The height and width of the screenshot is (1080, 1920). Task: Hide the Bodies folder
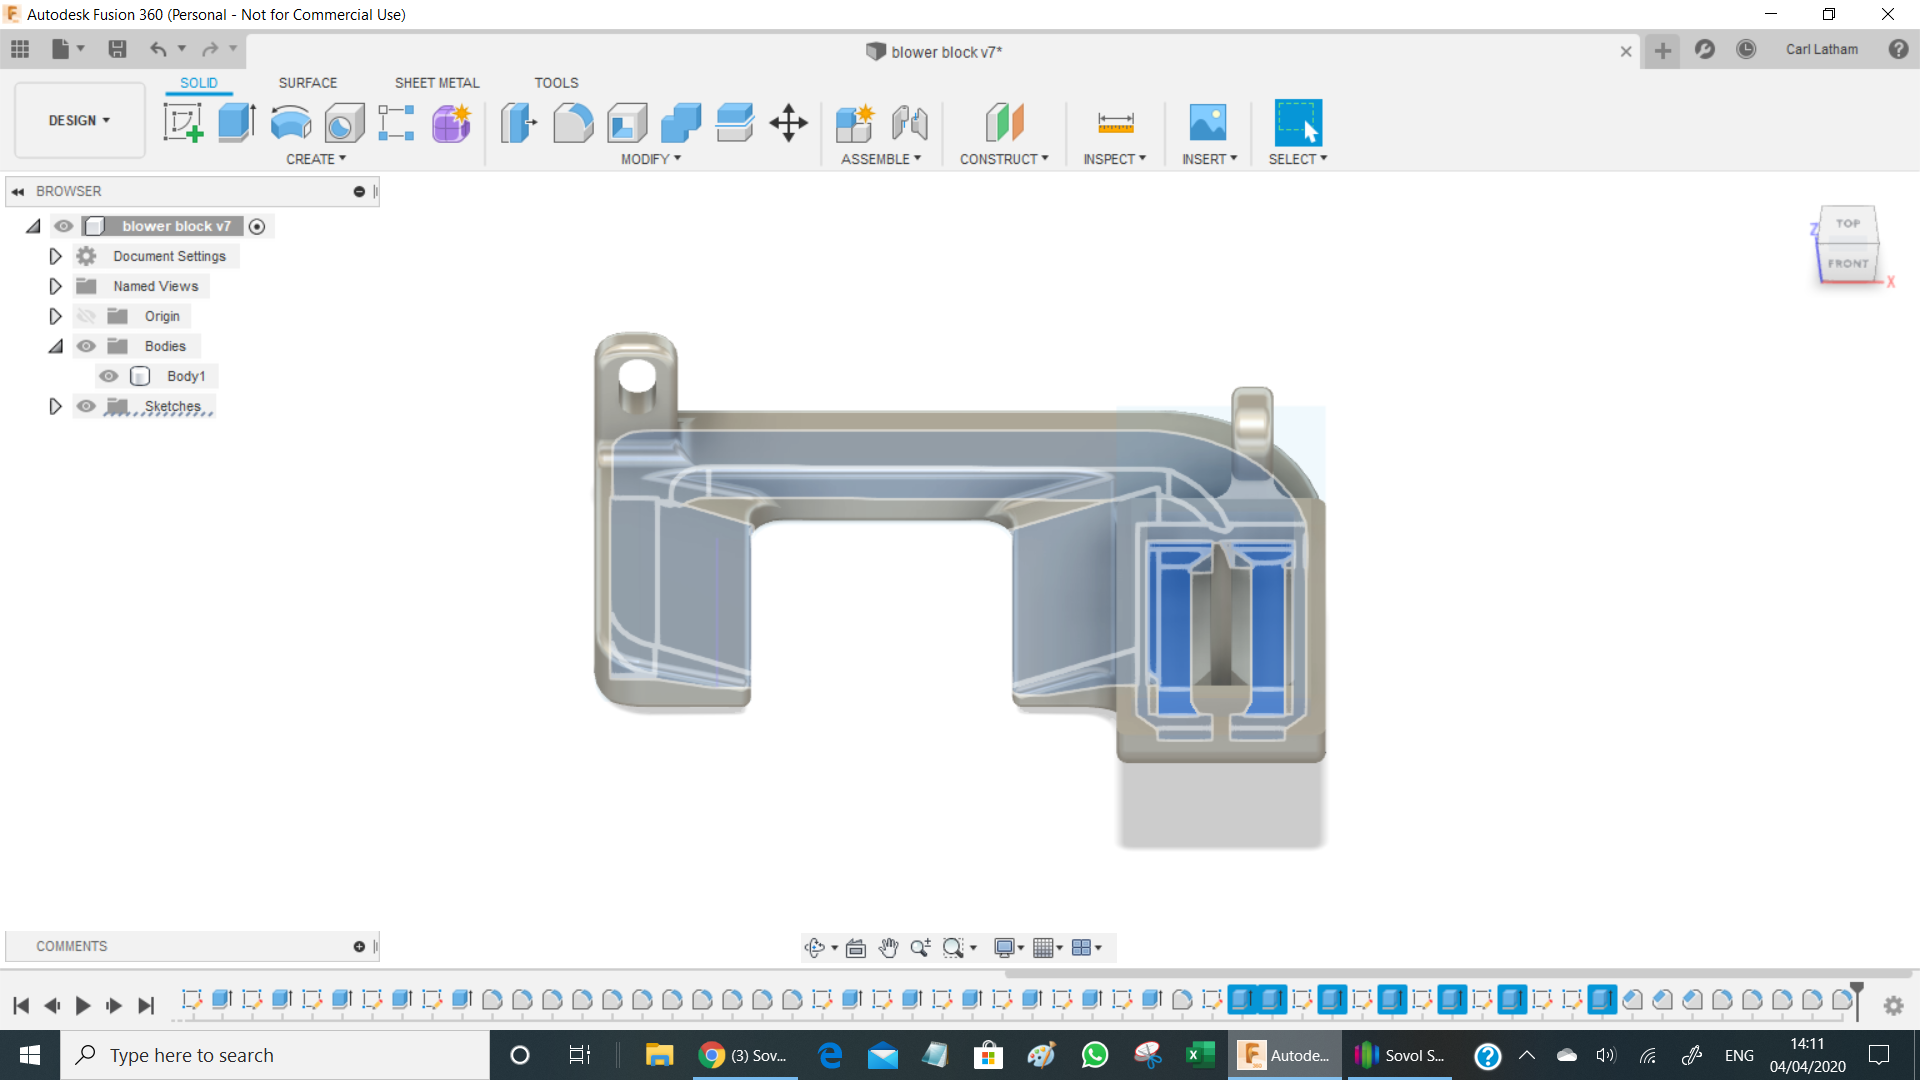point(87,346)
